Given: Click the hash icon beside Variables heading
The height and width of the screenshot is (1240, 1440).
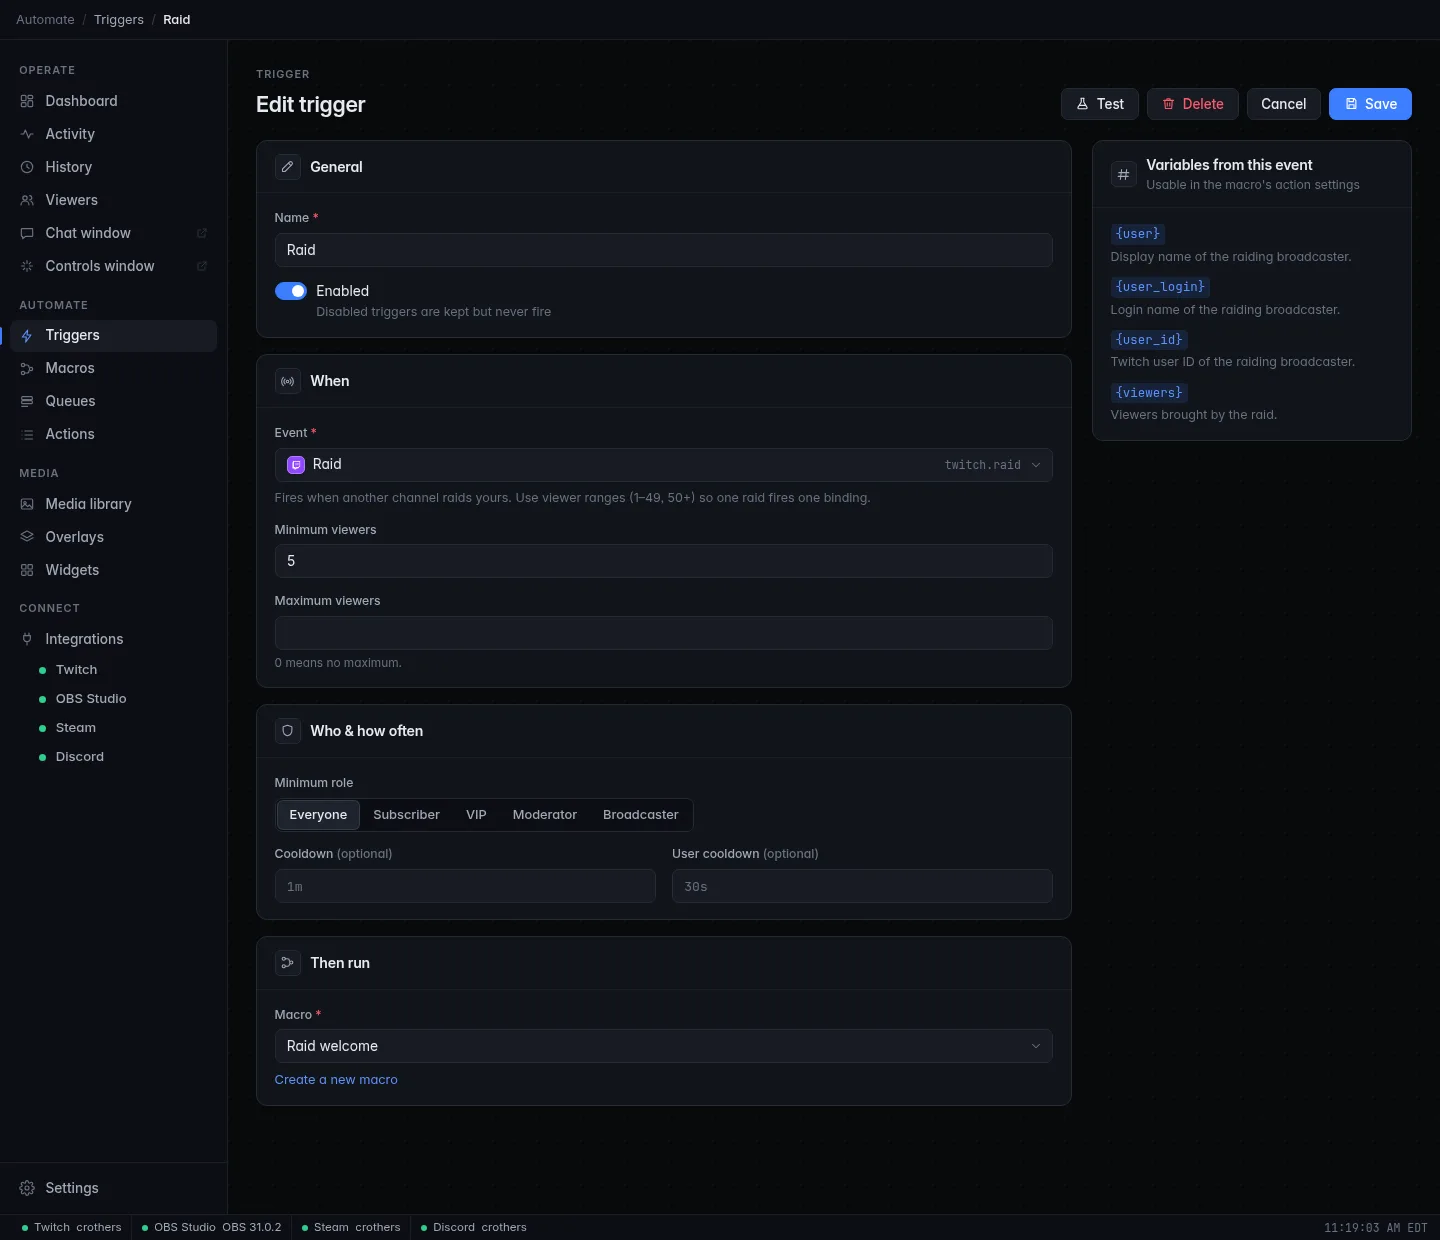Looking at the screenshot, I should (1124, 174).
